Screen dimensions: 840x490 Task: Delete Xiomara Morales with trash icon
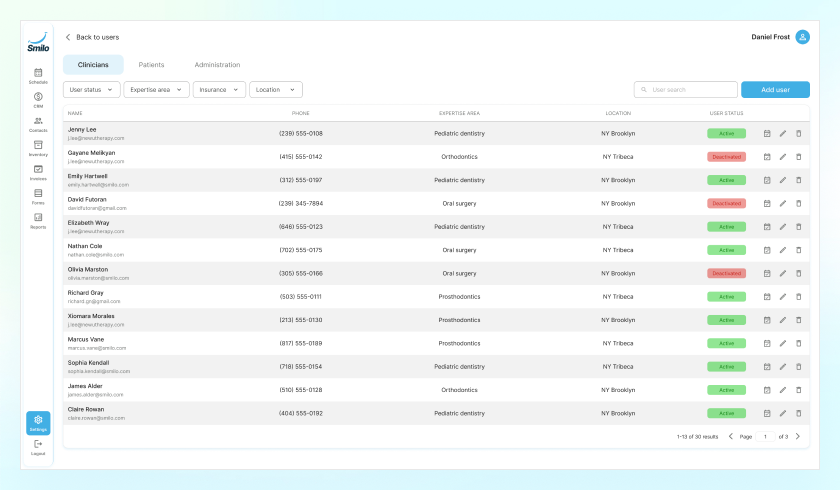point(798,320)
